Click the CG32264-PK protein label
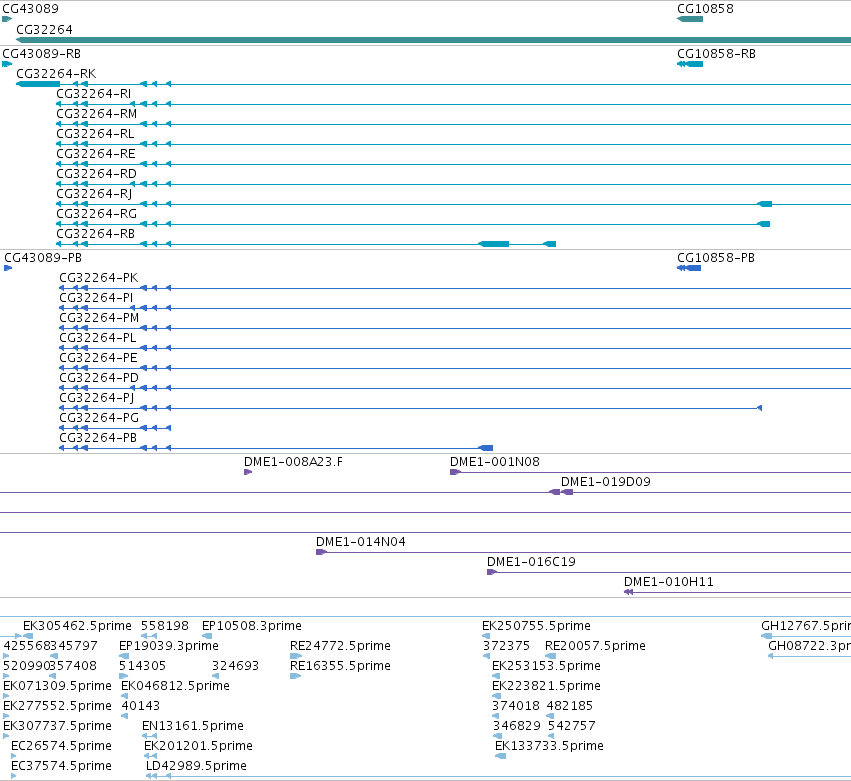The height and width of the screenshot is (781, 851). 99,278
